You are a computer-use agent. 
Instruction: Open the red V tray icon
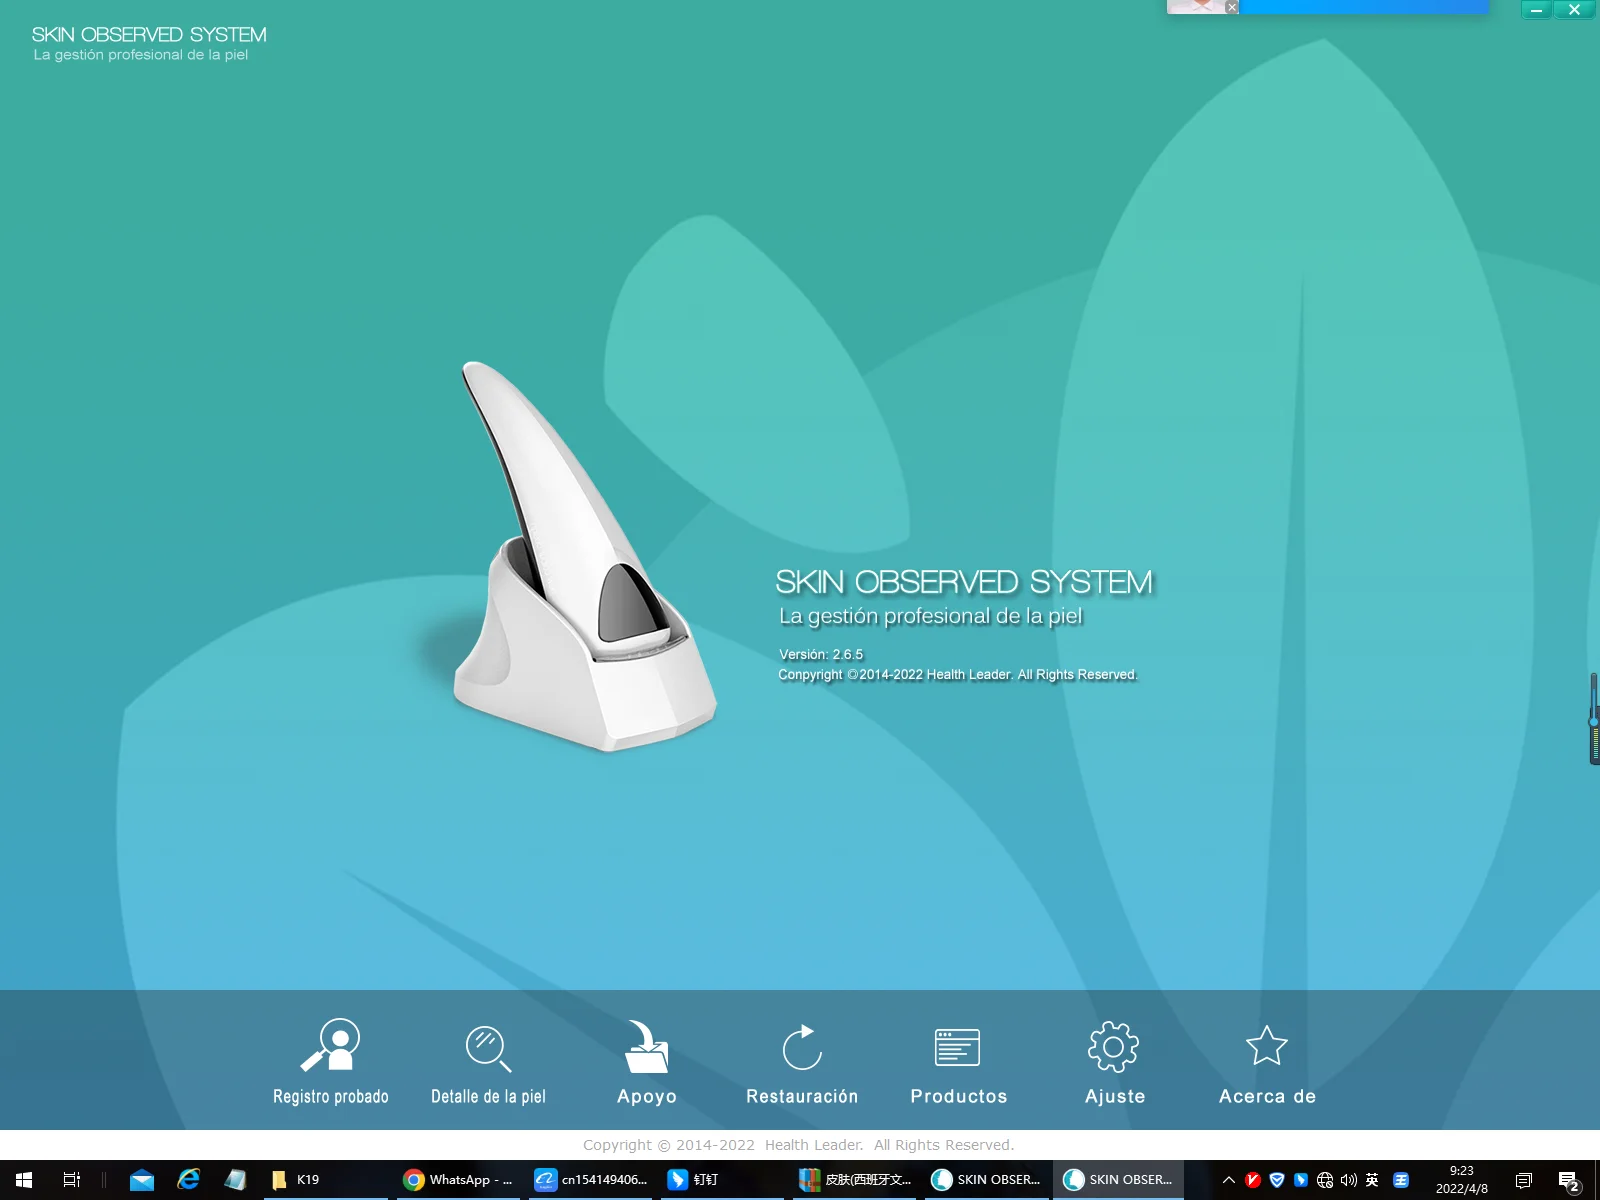pyautogui.click(x=1253, y=1180)
